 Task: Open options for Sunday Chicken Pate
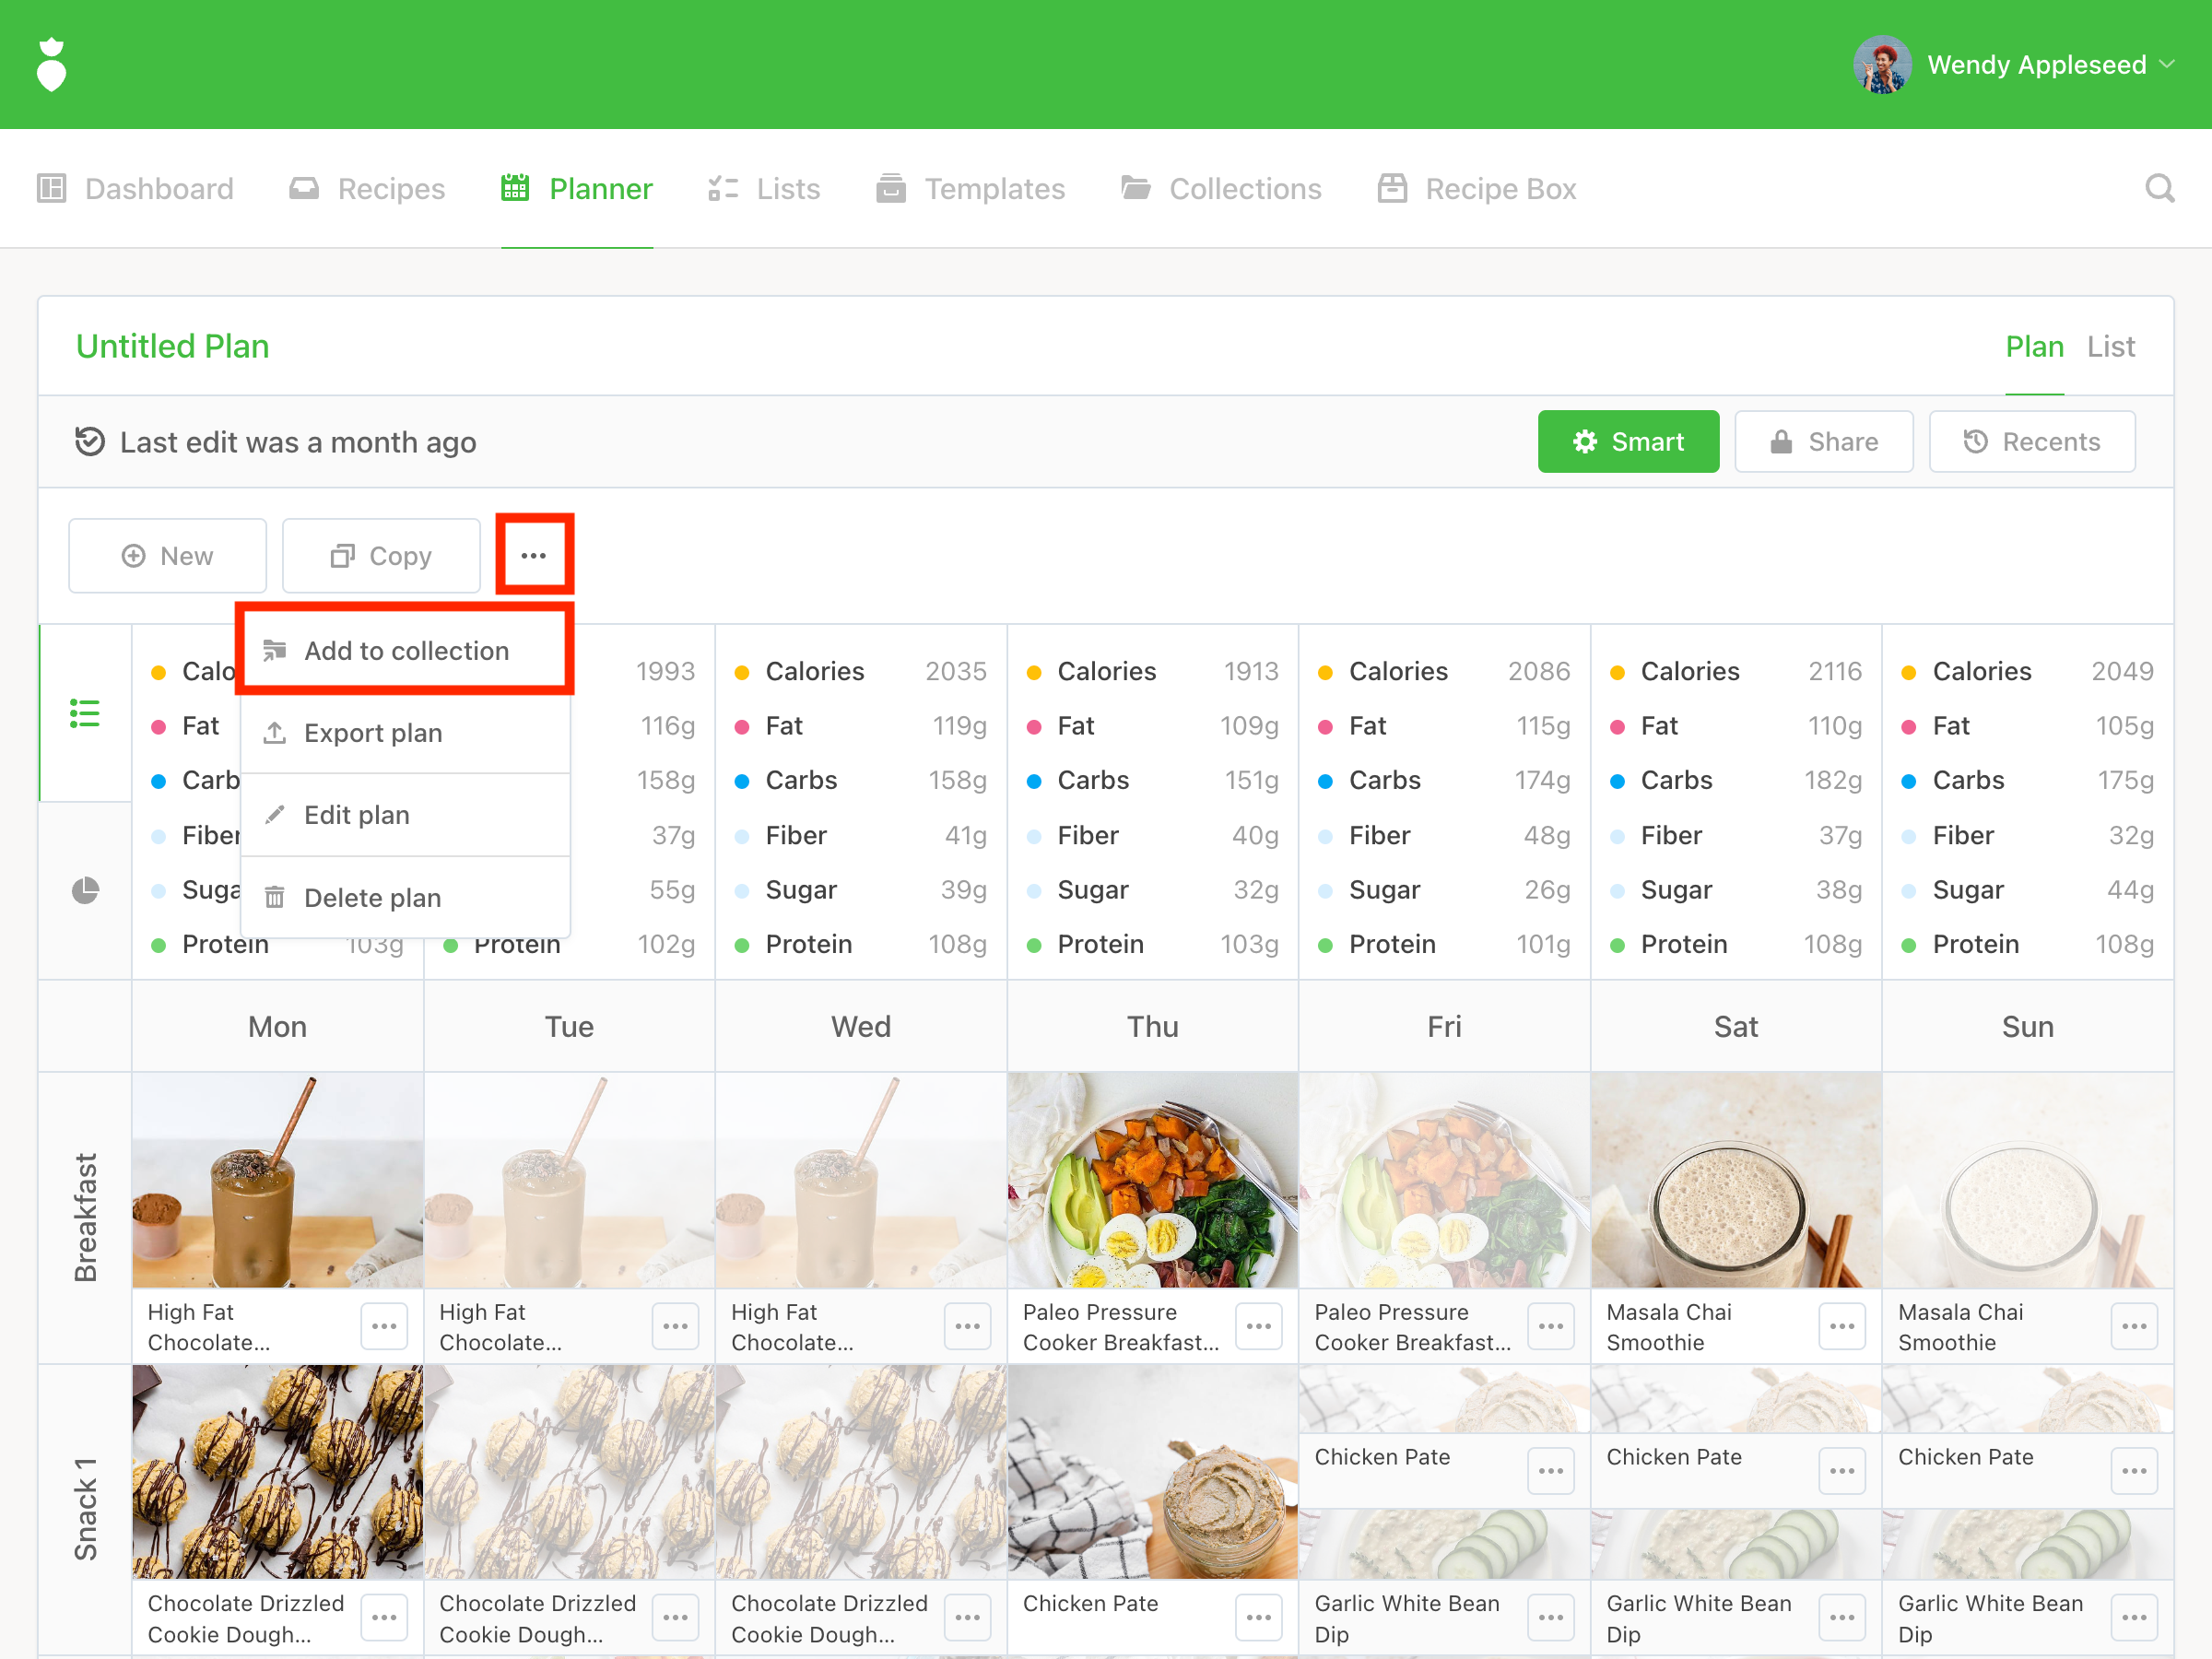(x=2134, y=1471)
